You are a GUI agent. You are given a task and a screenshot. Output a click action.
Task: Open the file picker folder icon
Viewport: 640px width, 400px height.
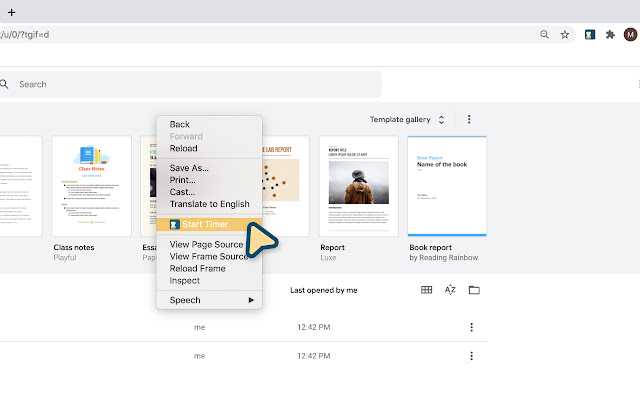pos(474,290)
